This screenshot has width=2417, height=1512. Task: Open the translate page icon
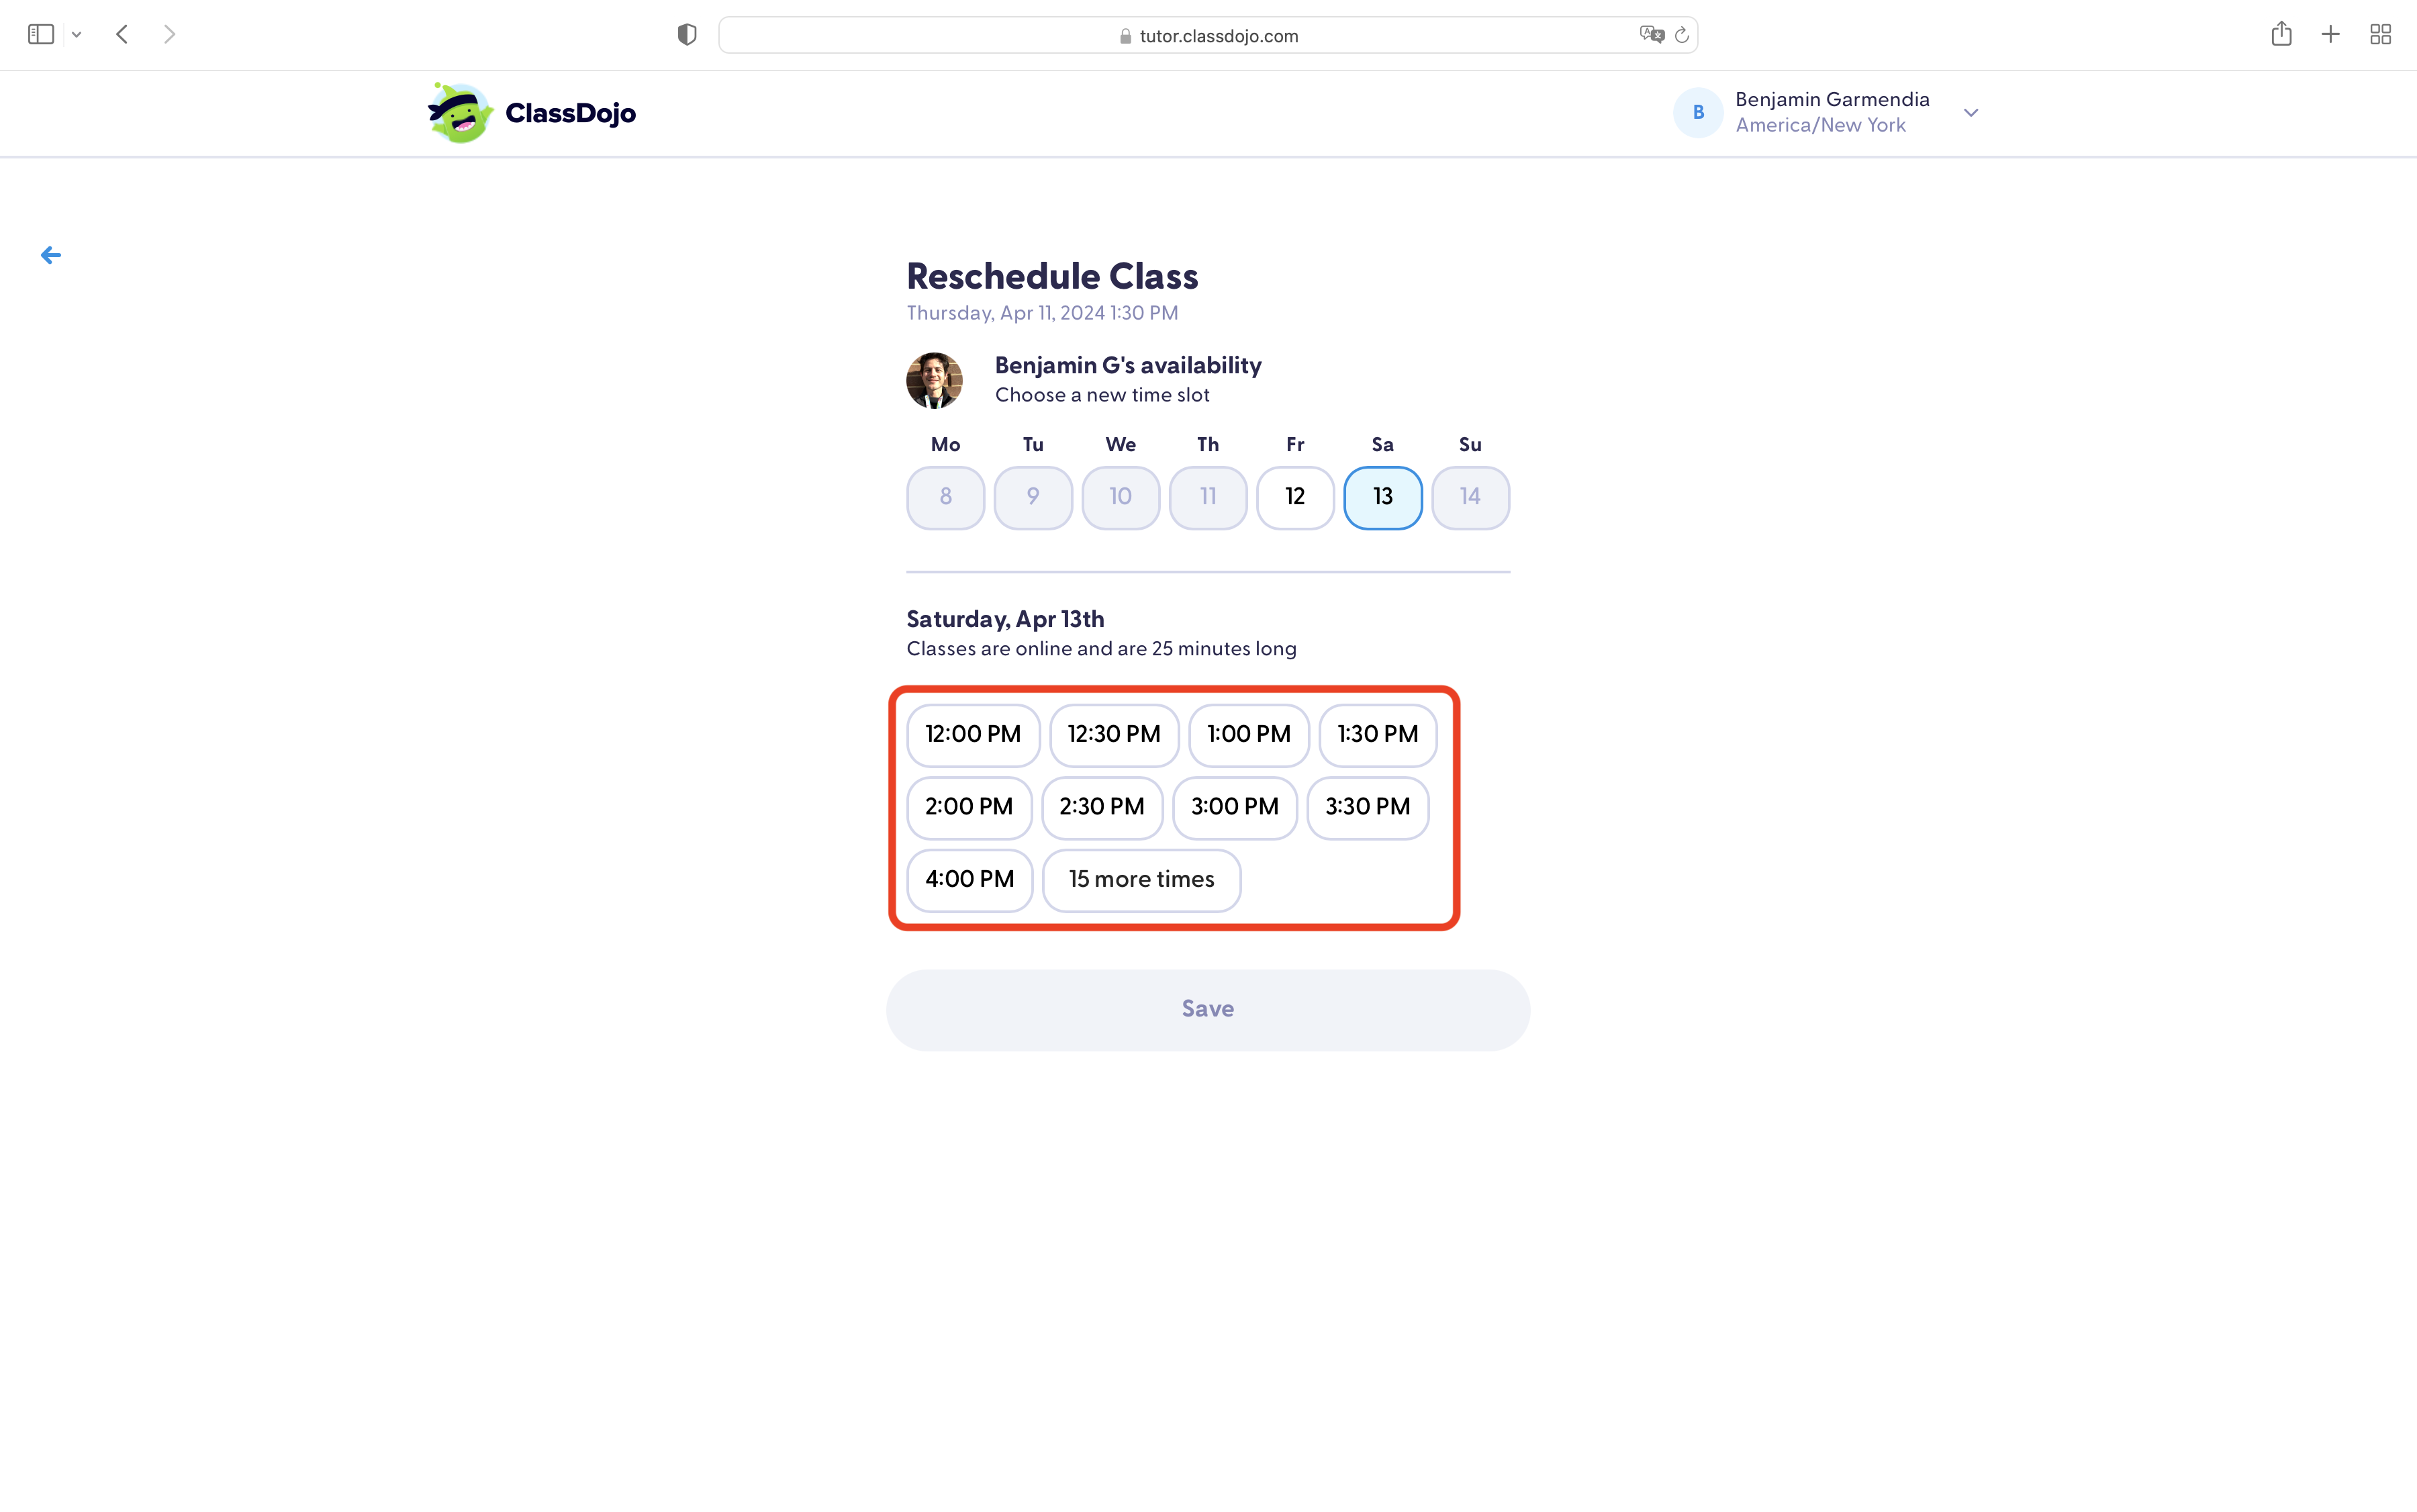tap(1652, 34)
